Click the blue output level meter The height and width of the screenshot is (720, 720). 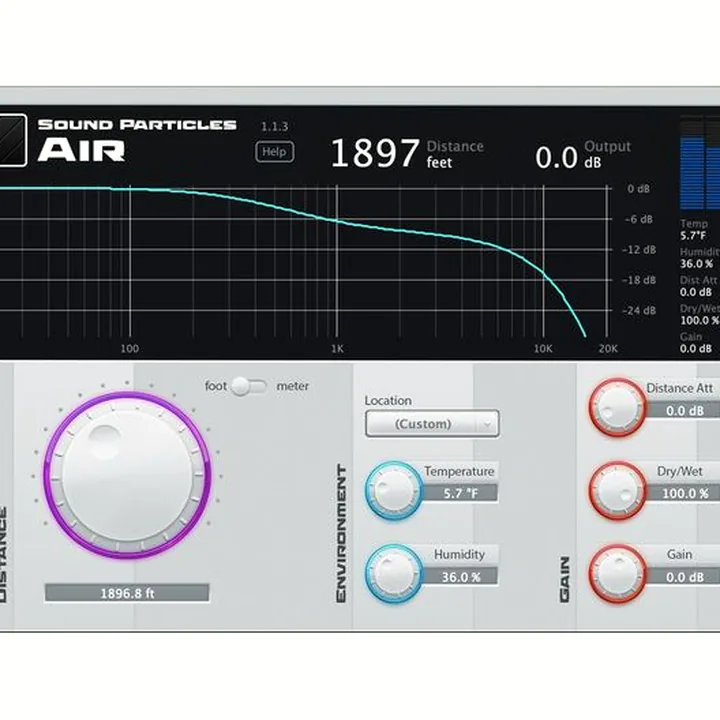click(699, 163)
